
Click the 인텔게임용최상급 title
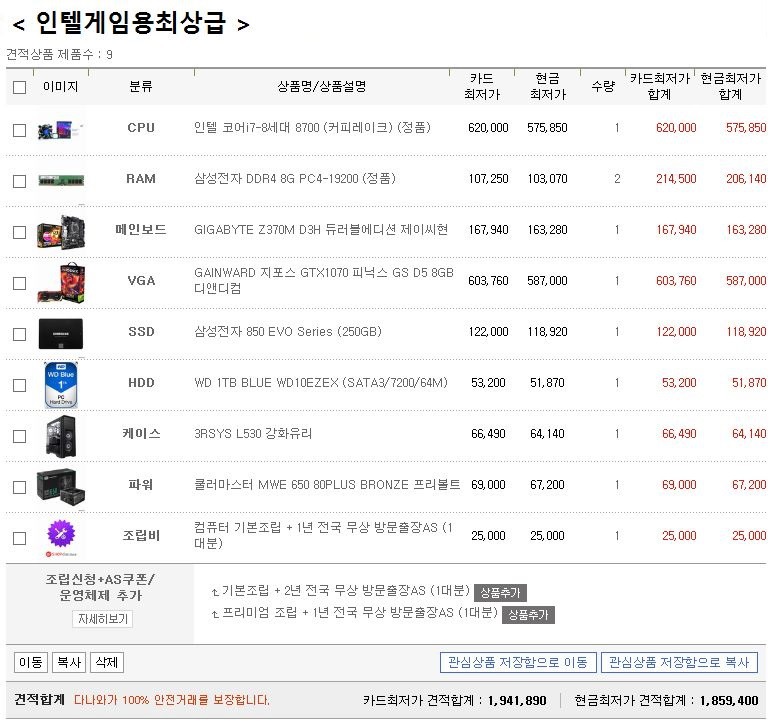coord(131,23)
